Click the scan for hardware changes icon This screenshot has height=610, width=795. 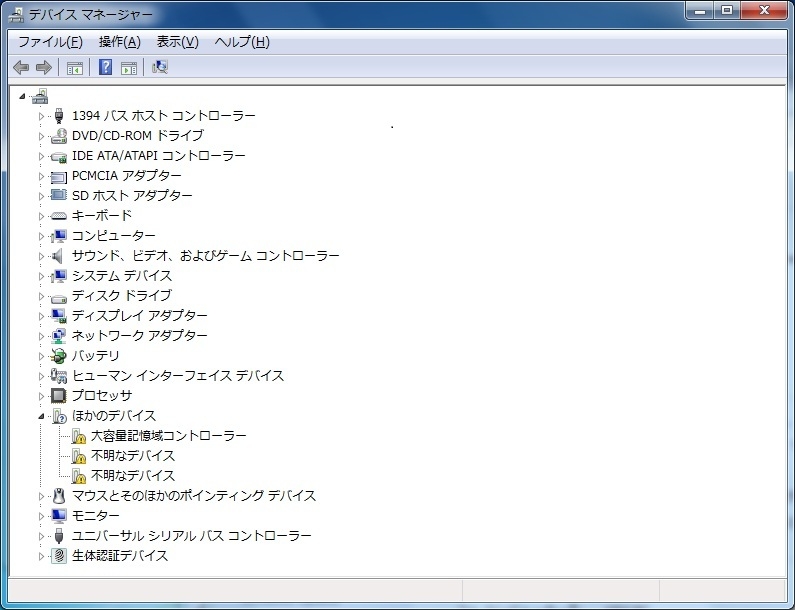click(160, 67)
